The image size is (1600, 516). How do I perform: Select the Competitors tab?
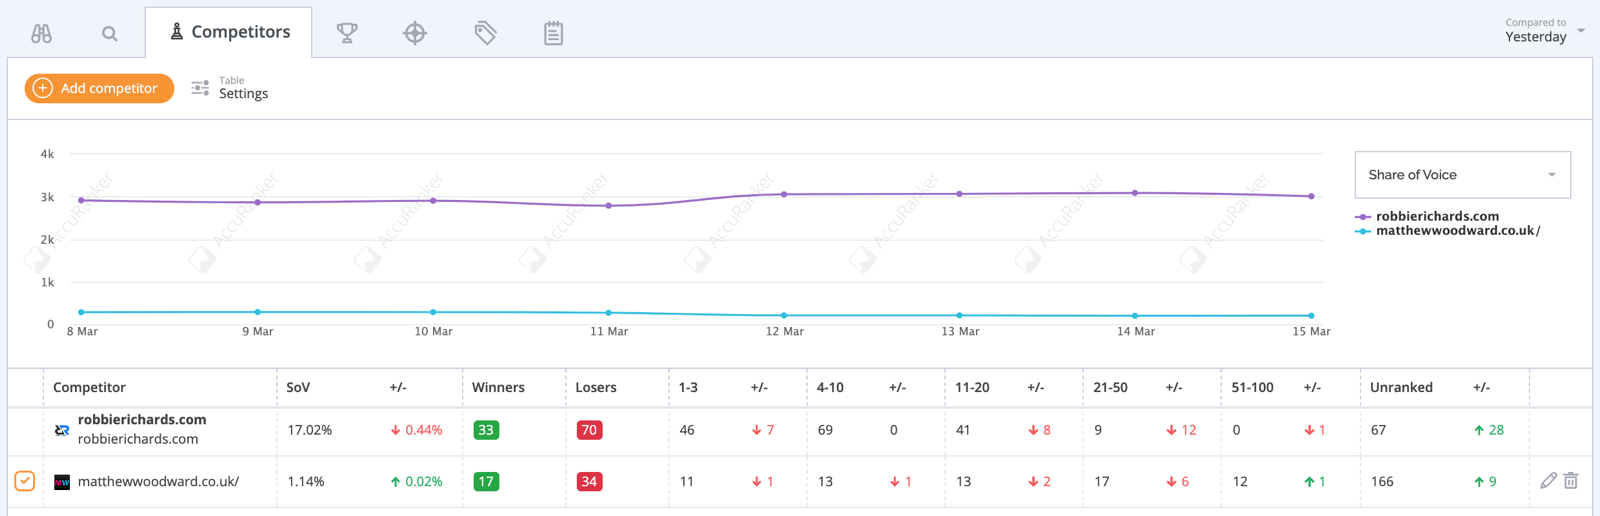[229, 32]
